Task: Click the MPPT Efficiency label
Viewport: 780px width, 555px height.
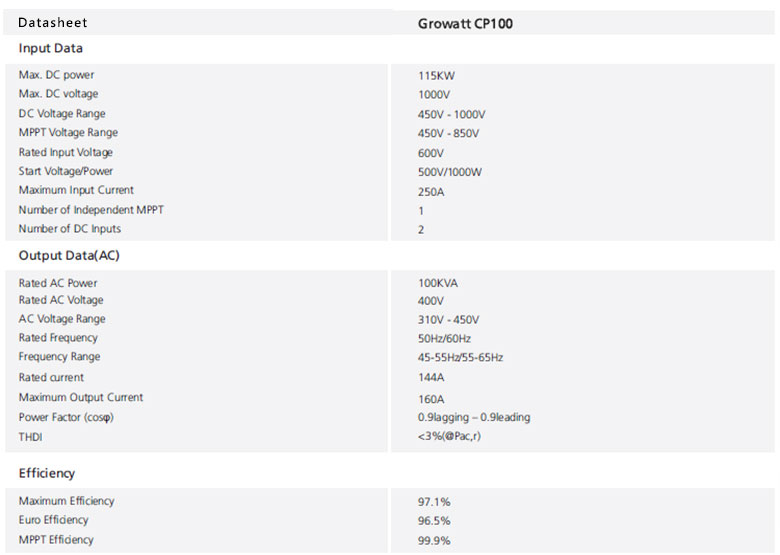Action: pyautogui.click(x=56, y=540)
